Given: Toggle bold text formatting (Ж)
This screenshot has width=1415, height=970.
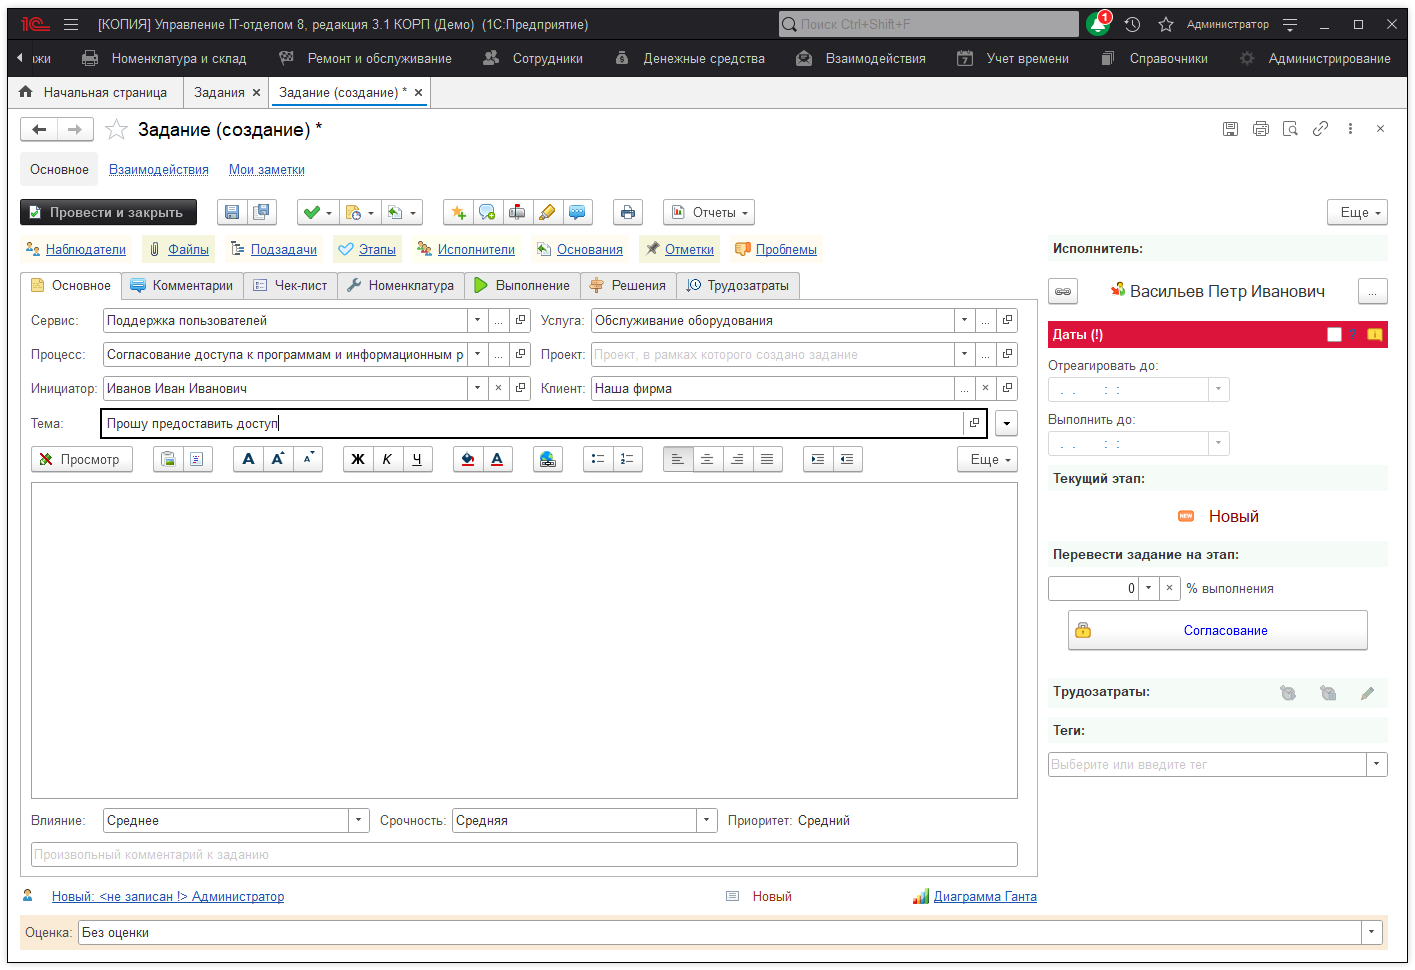Looking at the screenshot, I should pyautogui.click(x=357, y=459).
